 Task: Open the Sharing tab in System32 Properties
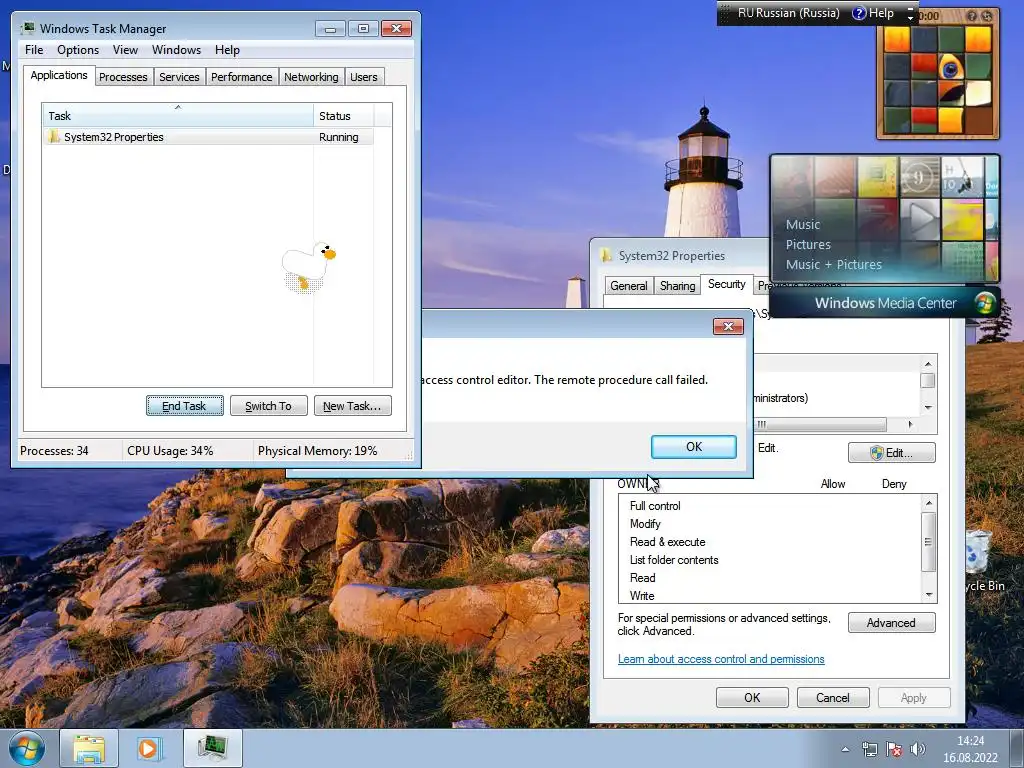pyautogui.click(x=677, y=285)
